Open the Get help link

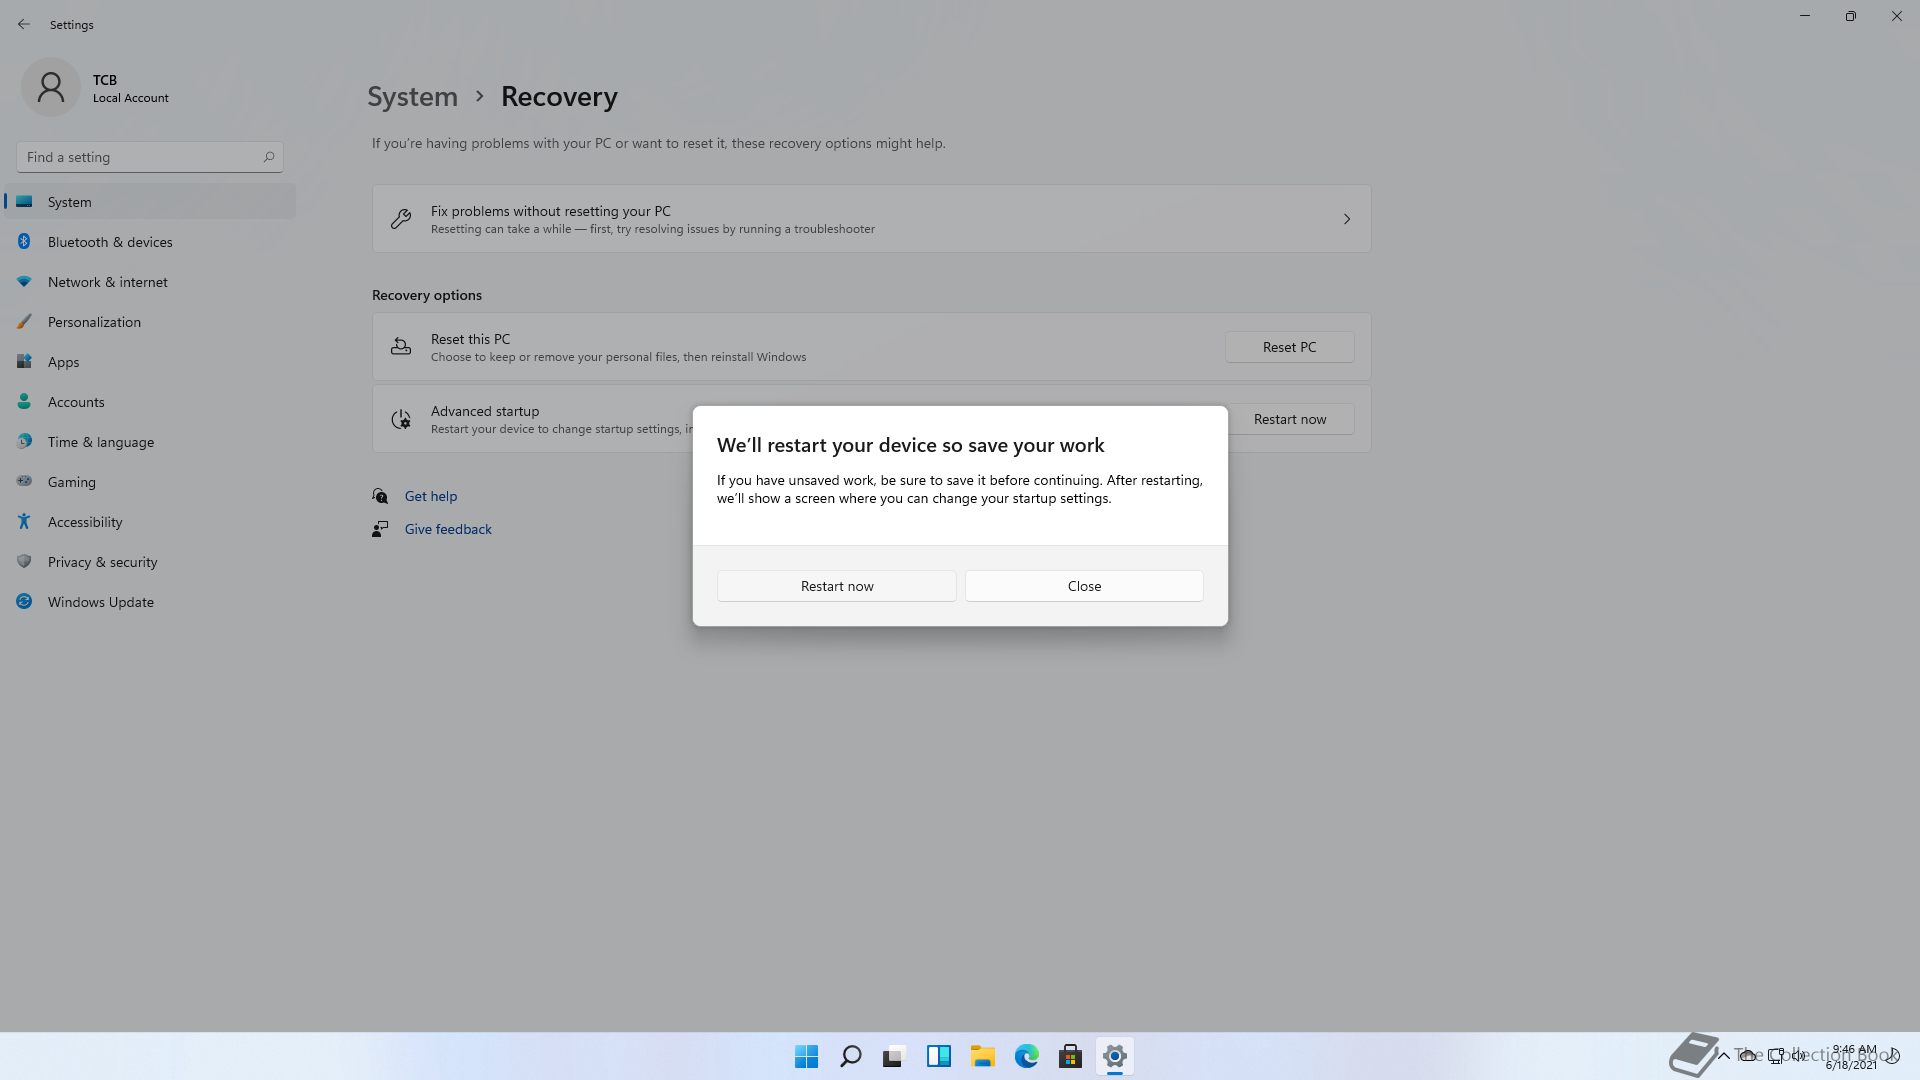coord(430,496)
